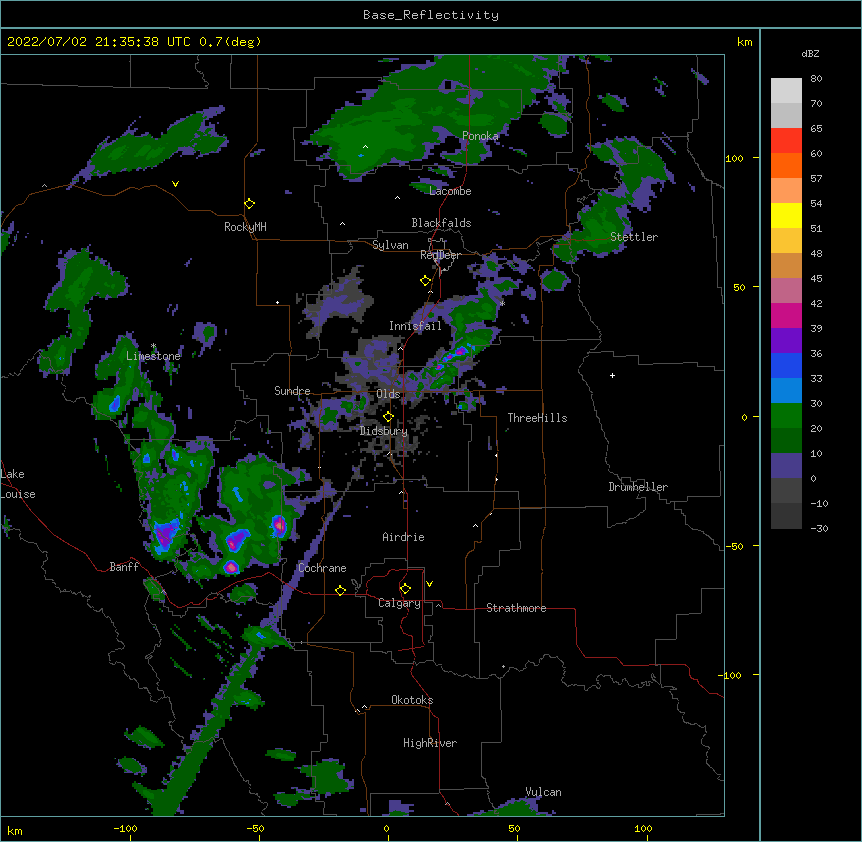Click the Banff label
Screen dimensions: 862x842
(124, 567)
